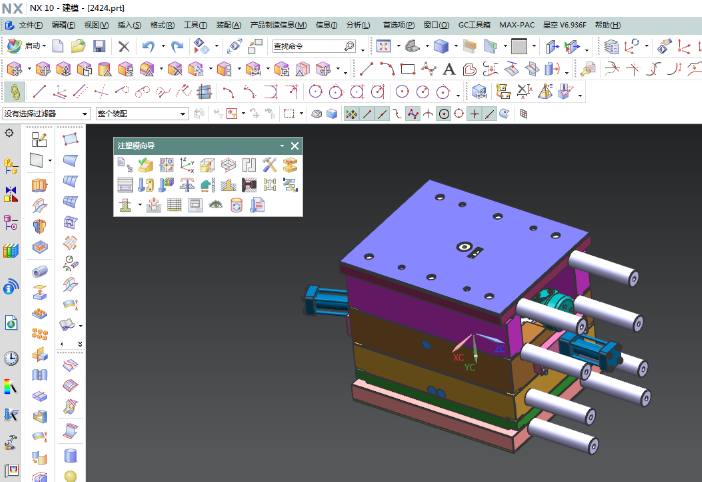
Task: Close the 注塑模向导 floating toolbar
Action: coord(295,146)
